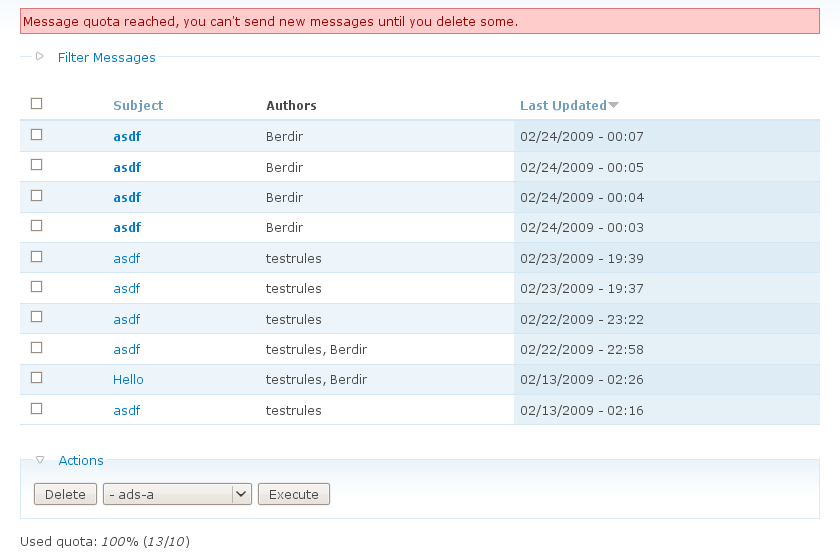Open the '- ads-a' actions dropdown
Screen dimensions: 840x554
(177, 494)
